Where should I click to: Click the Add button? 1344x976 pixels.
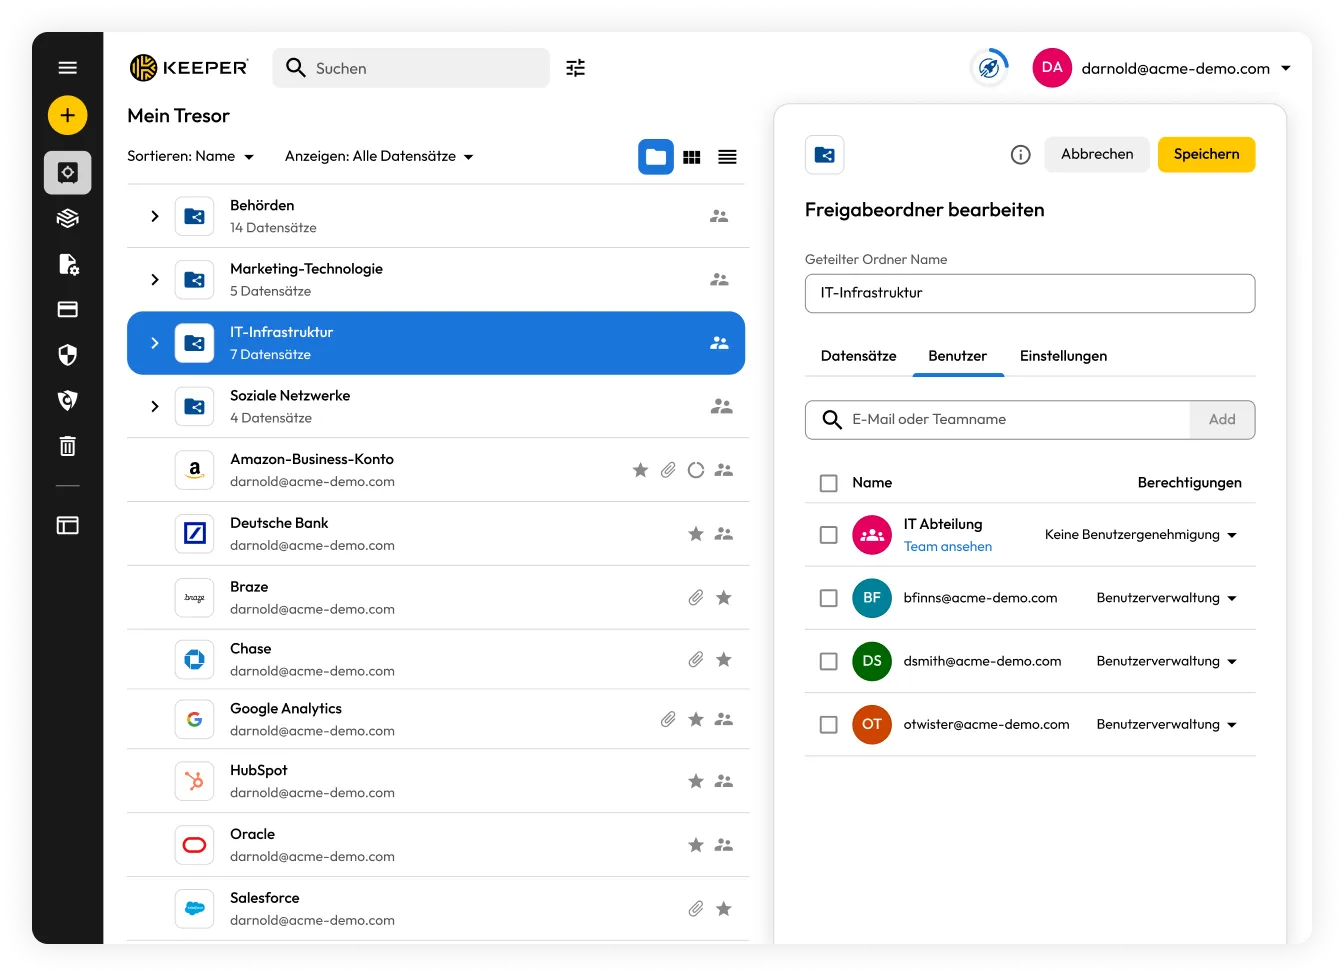pos(1222,420)
